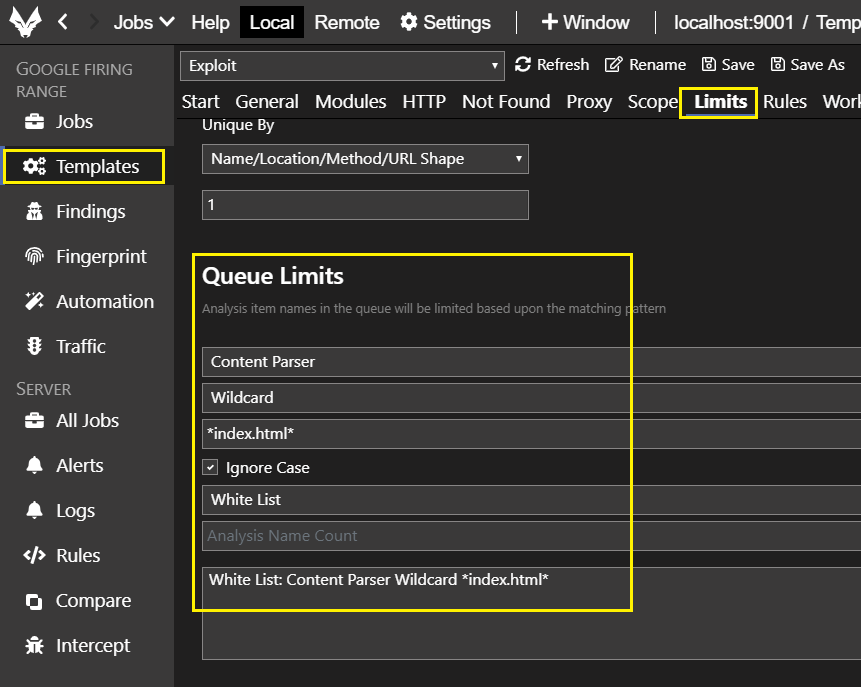Click the back arrow navigation icon
861x687 pixels.
(x=63, y=22)
